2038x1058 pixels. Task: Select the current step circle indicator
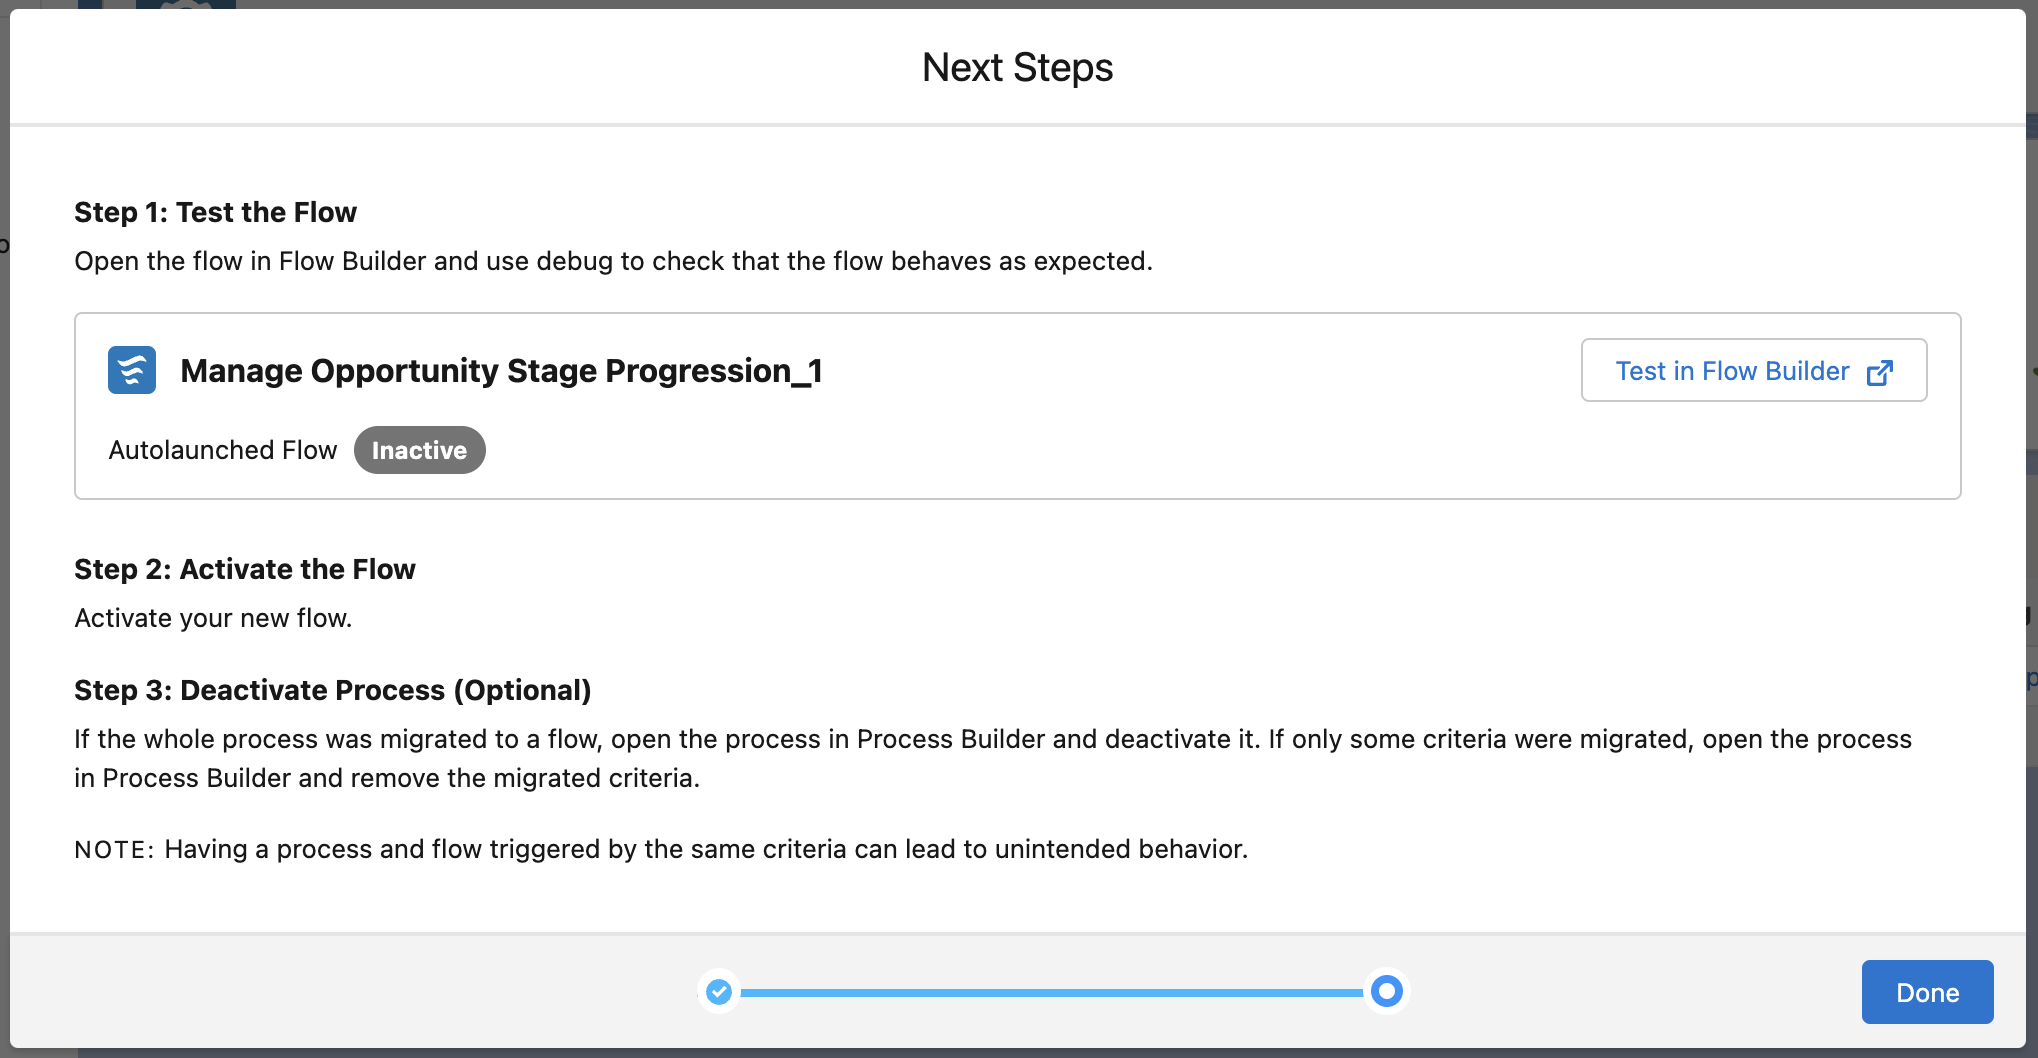(1386, 991)
